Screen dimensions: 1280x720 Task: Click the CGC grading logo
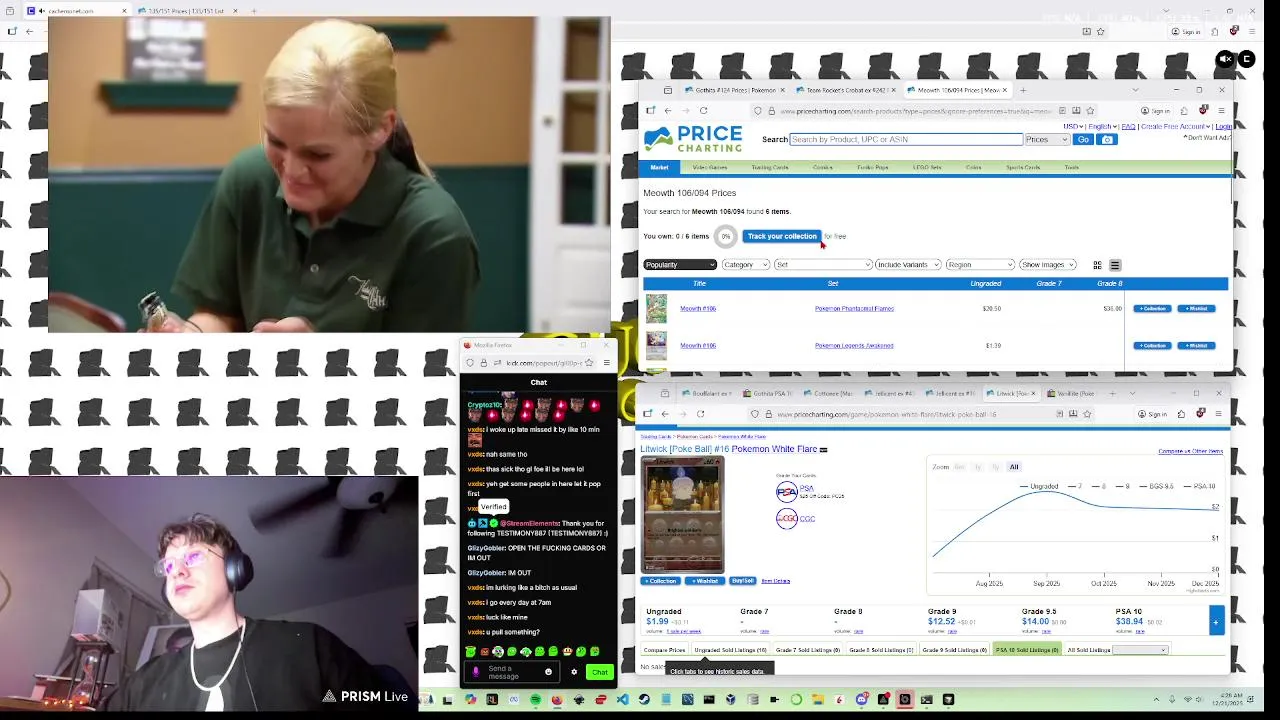[787, 518]
